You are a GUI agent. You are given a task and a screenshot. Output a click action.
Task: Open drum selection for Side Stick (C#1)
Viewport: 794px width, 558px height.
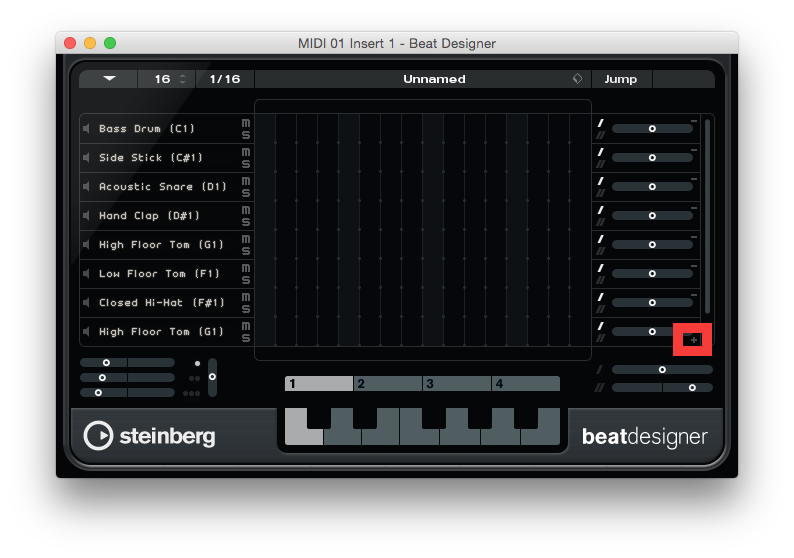coord(151,157)
